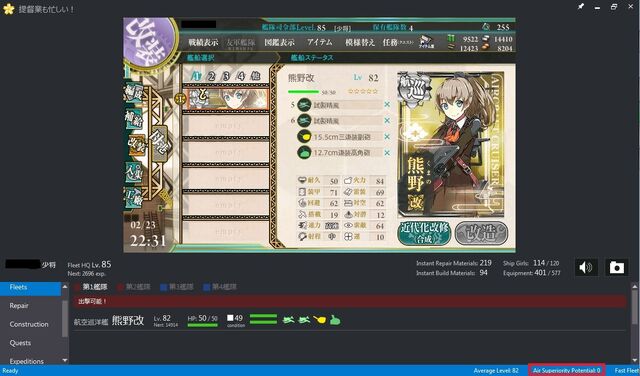Remove the 15.5cm三連装副砲 equipment with X
This screenshot has width=640, height=376.
pyautogui.click(x=387, y=137)
